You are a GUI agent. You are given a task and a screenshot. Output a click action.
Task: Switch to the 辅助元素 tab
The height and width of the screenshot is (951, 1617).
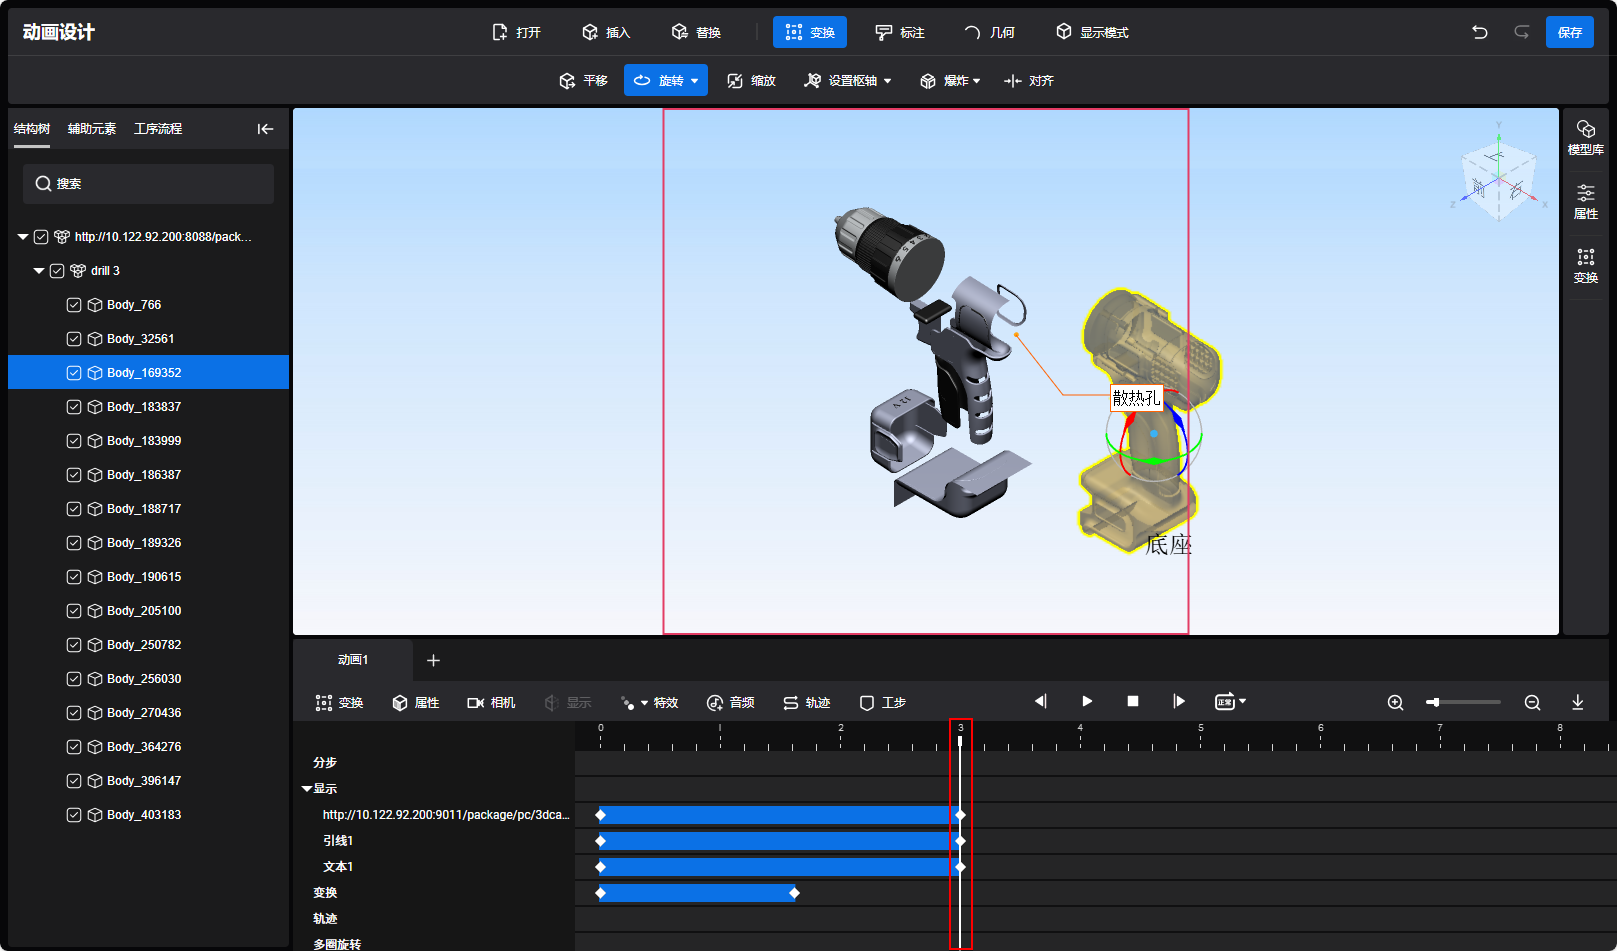click(x=92, y=129)
